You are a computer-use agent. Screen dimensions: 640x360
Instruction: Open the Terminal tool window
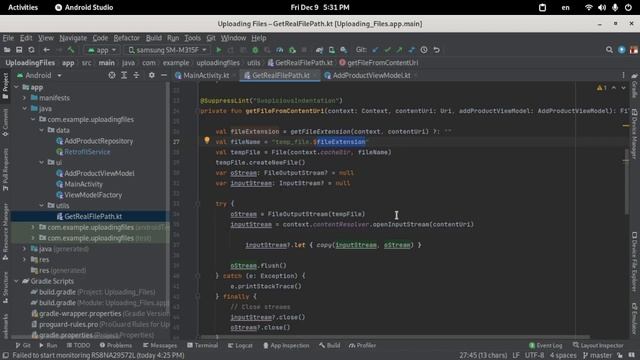(x=202, y=345)
